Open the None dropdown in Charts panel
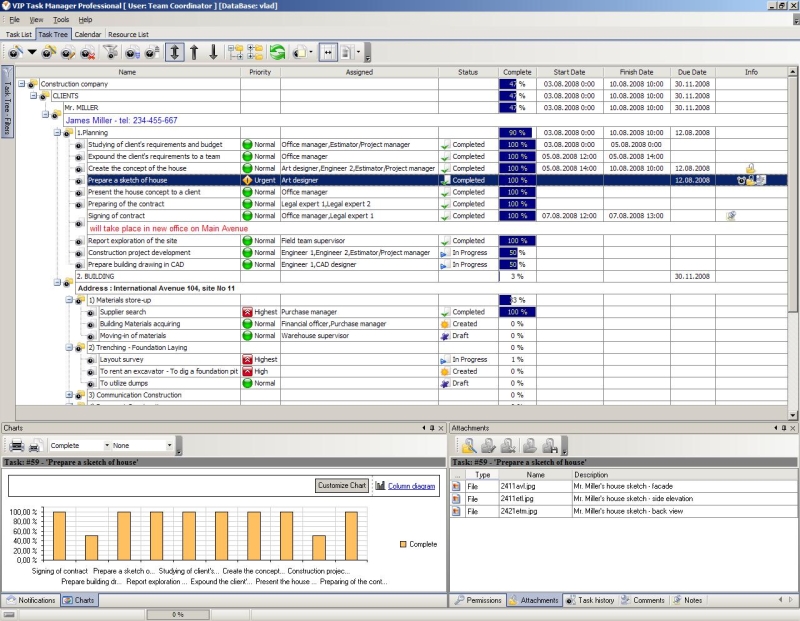Screen dimensions: 800x621 (x=169, y=446)
